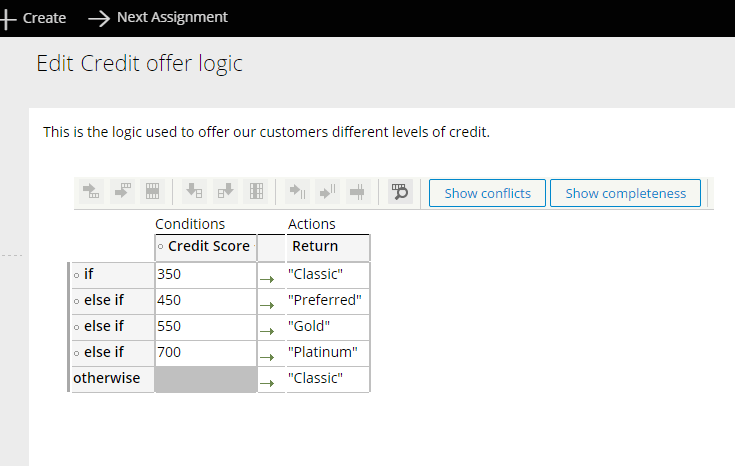Viewport: 735px width, 466px height.
Task: Select the Credit Score column header
Action: tap(206, 247)
